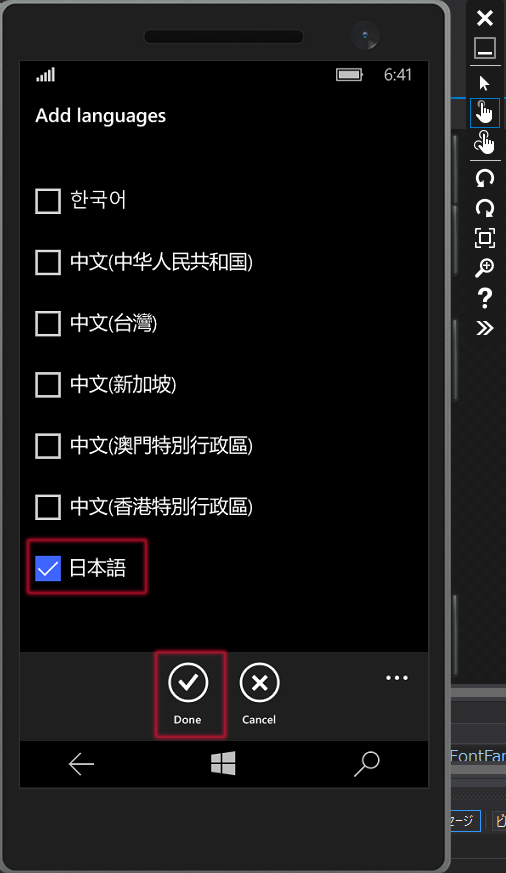Activate single touch input hand icon
Image resolution: width=506 pixels, height=873 pixels.
point(484,113)
